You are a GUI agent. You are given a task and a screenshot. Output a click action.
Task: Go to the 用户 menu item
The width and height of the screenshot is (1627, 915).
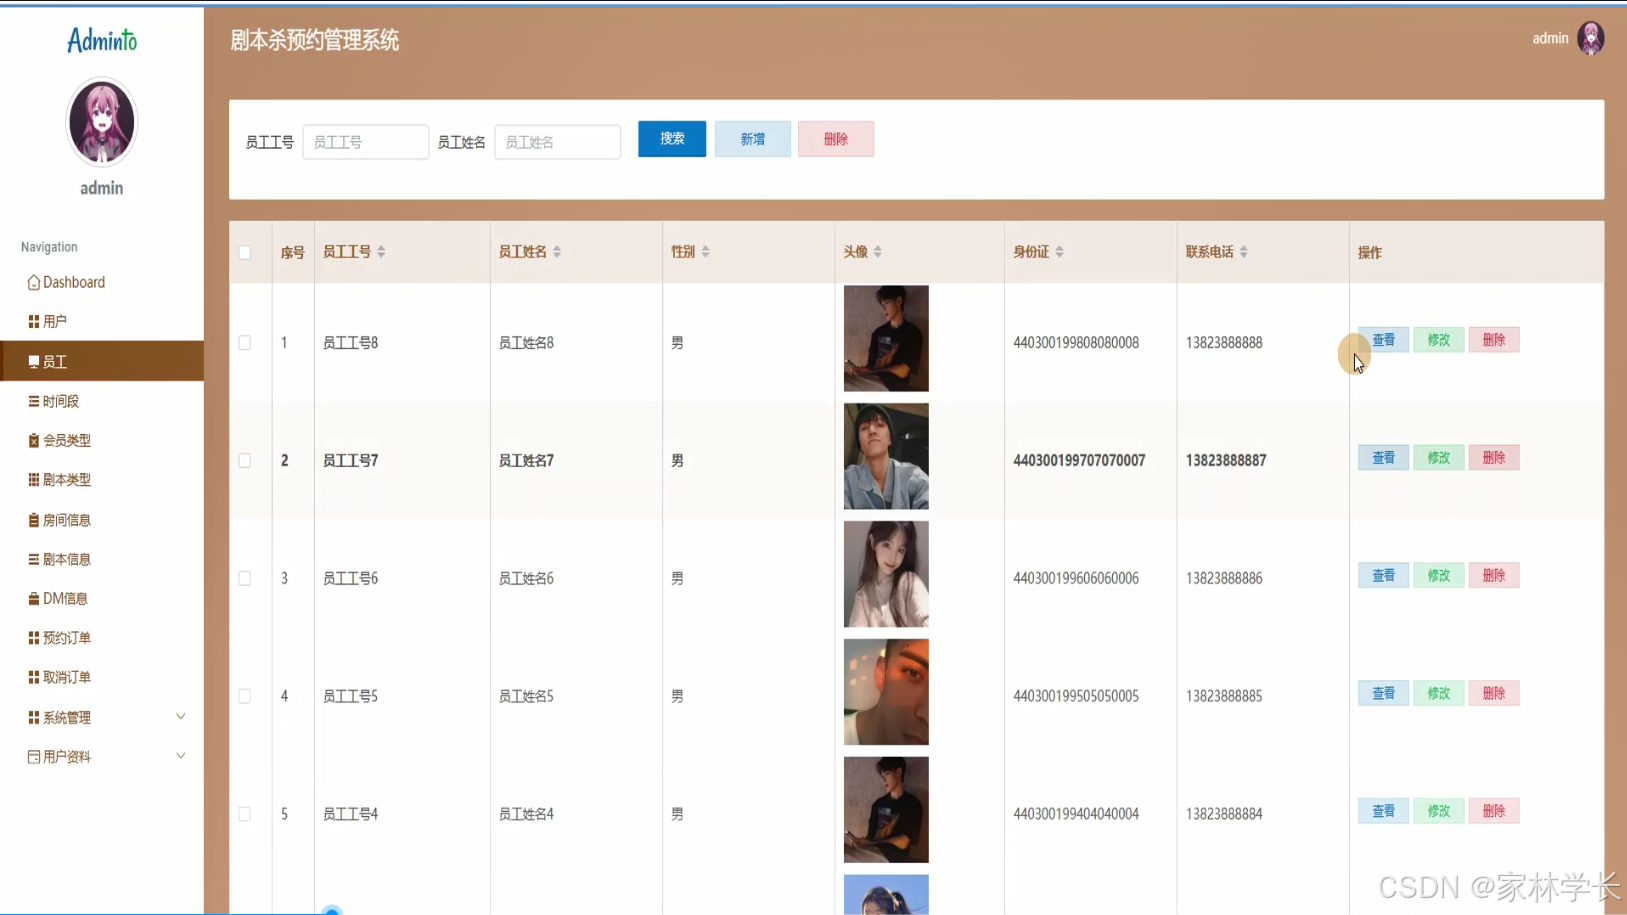coord(102,321)
